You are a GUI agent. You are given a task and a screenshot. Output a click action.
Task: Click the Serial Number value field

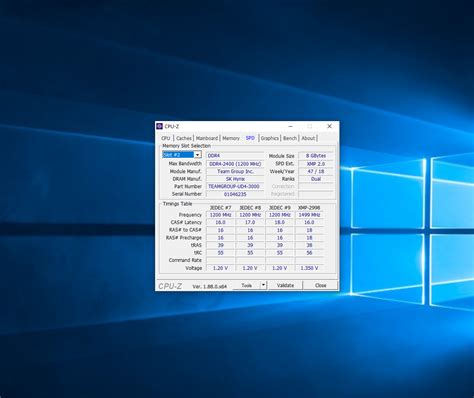click(x=235, y=194)
